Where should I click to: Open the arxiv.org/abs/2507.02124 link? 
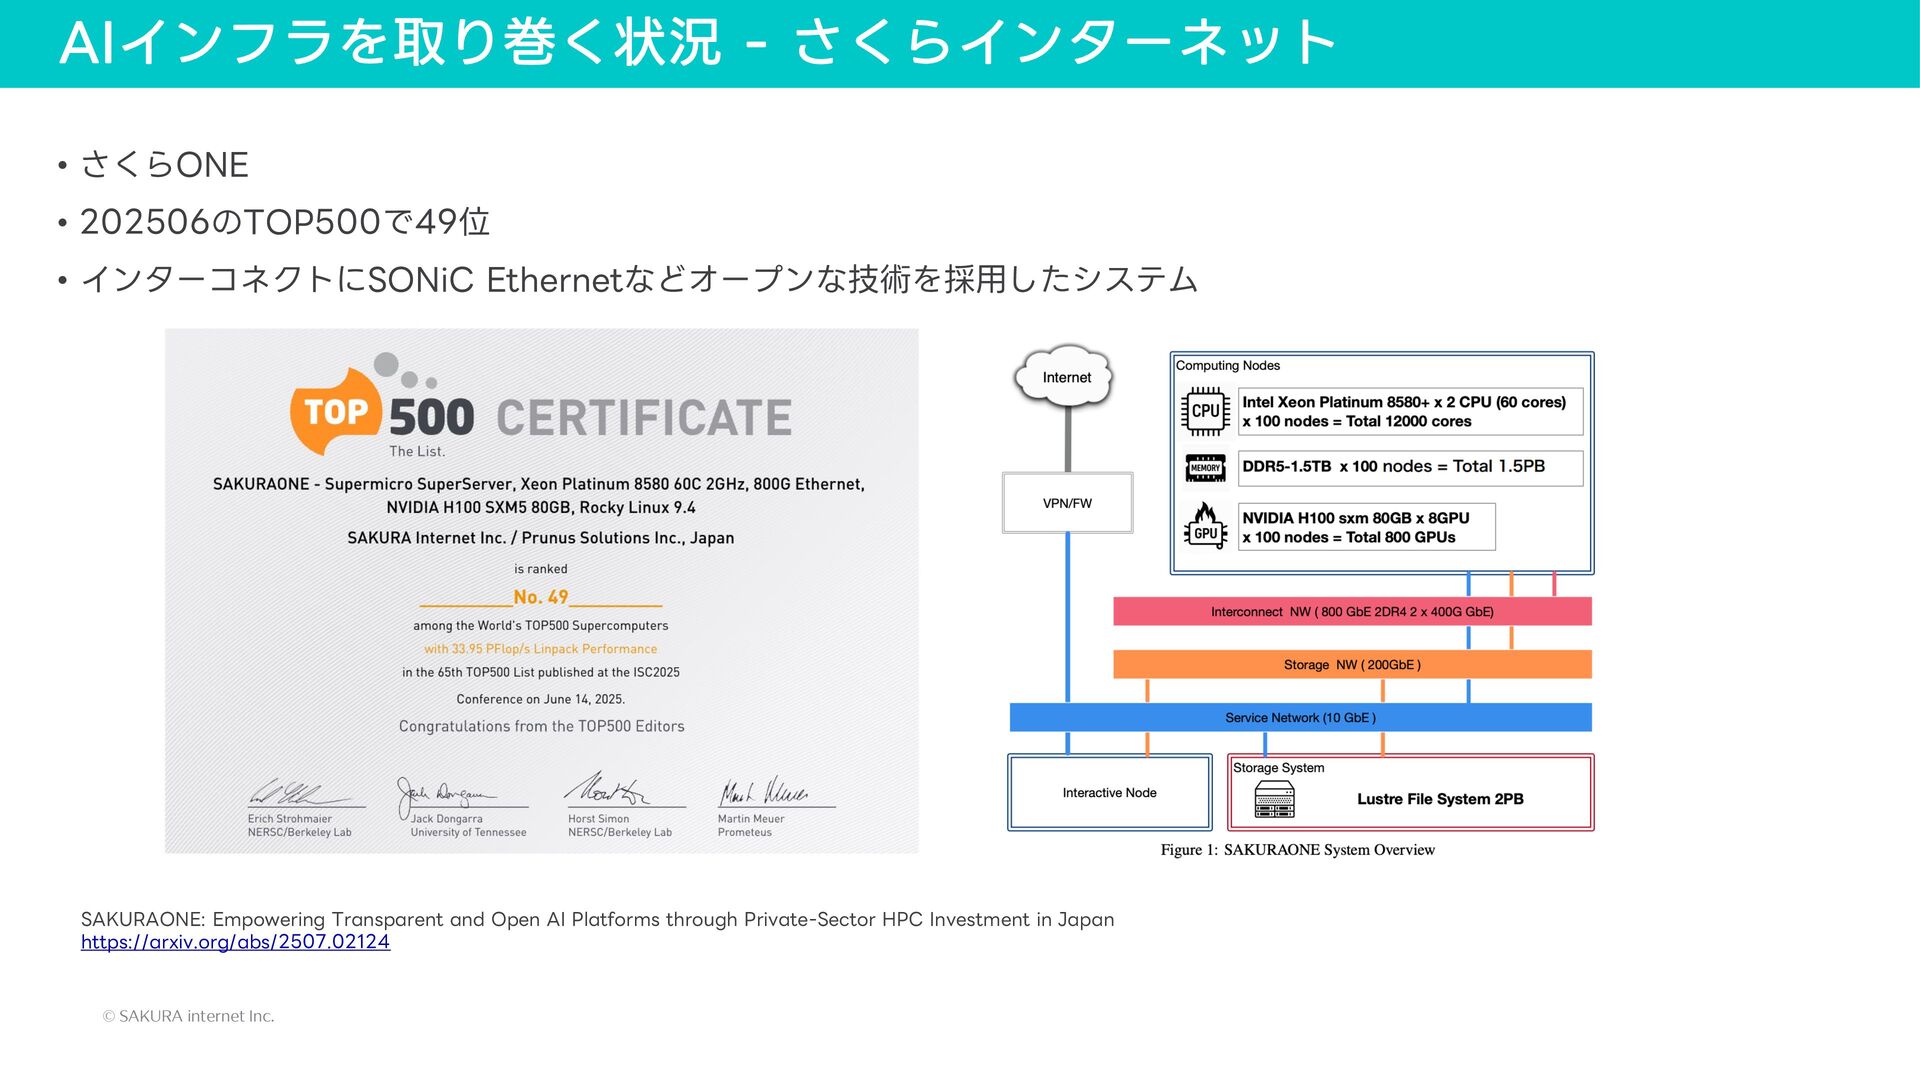click(x=235, y=942)
